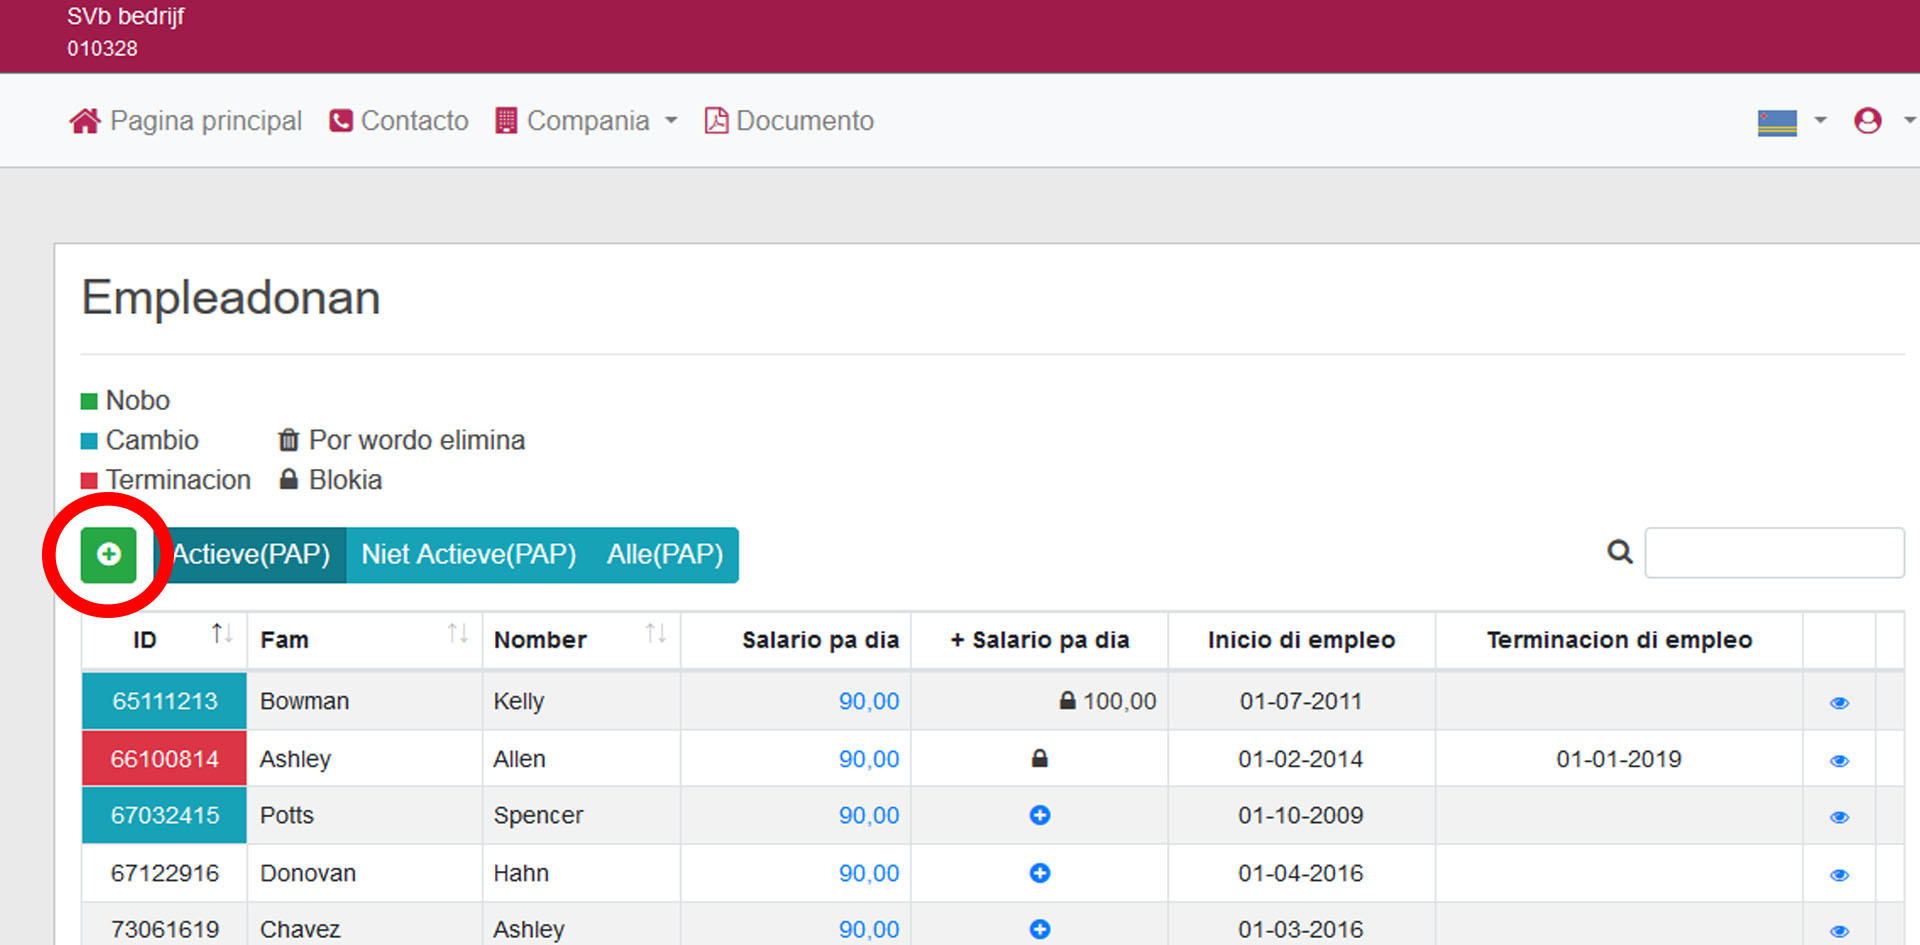View details of employee Bowman via eye icon
Viewport: 1920px width, 945px height.
pyautogui.click(x=1838, y=703)
